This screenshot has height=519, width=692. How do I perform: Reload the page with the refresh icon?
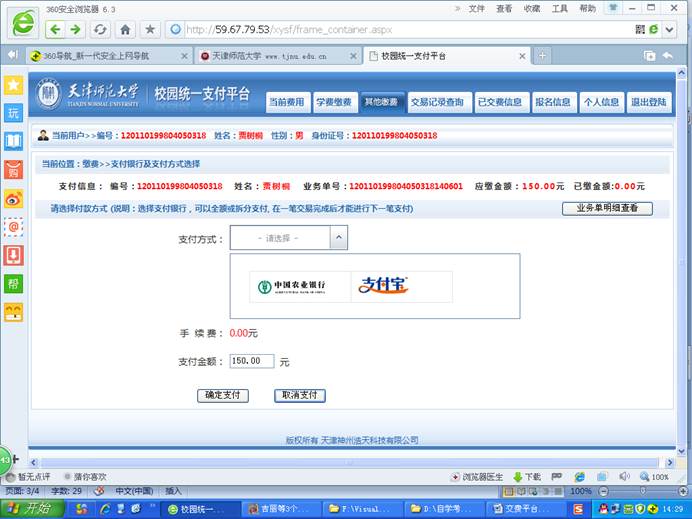tap(100, 30)
